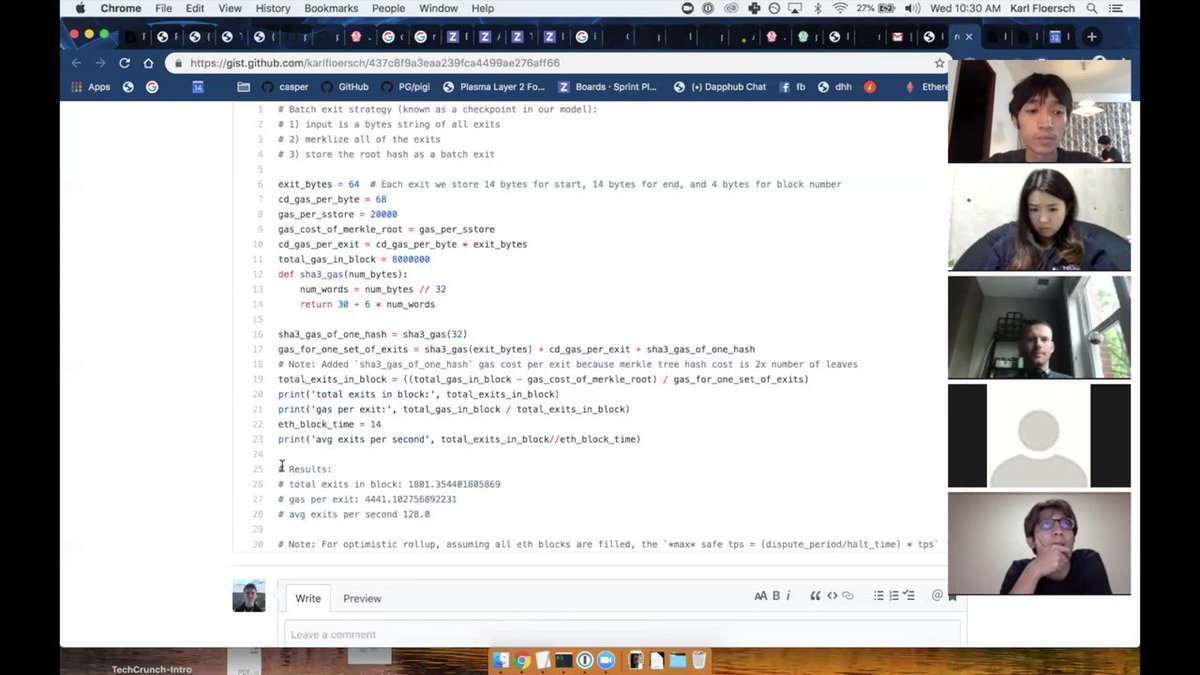
Task: Bookmark this page with the star icon
Action: [939, 63]
